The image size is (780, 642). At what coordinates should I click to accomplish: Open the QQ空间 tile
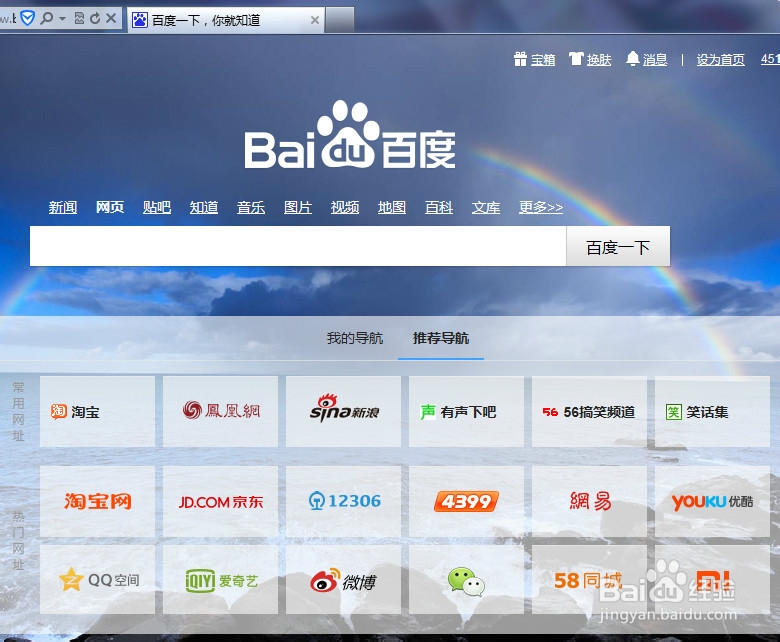pyautogui.click(x=98, y=580)
